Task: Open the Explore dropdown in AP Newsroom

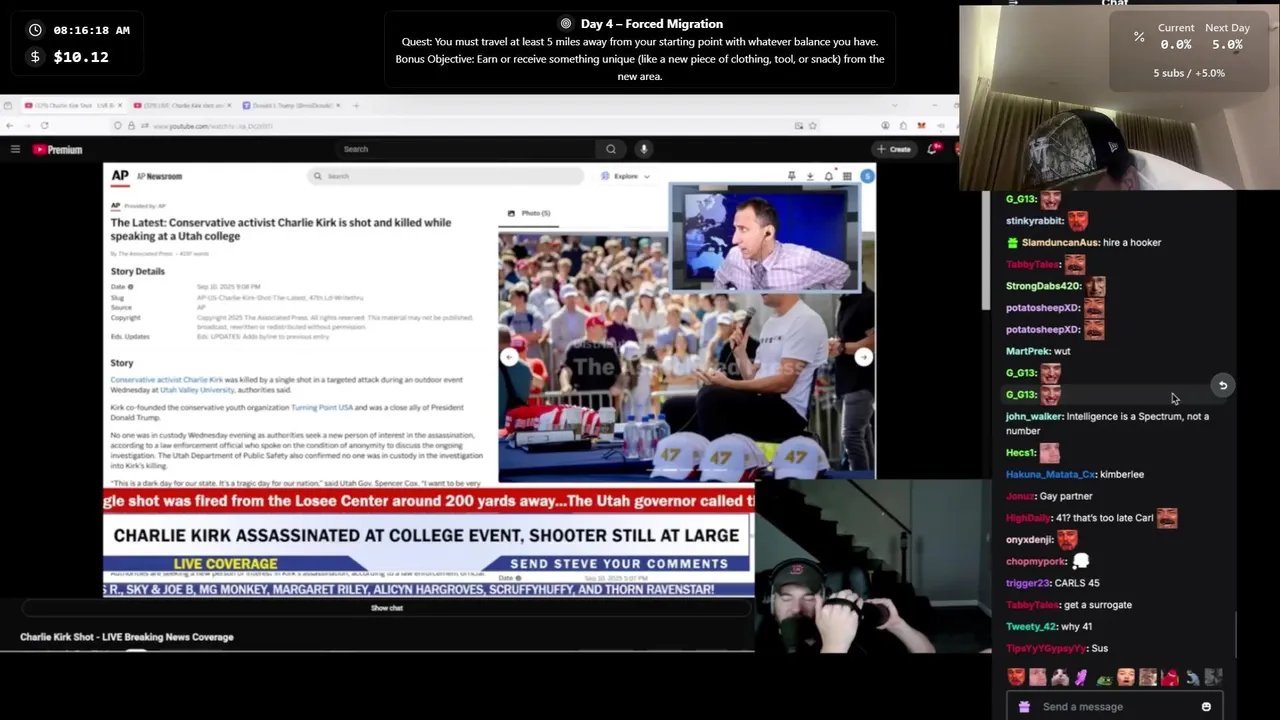Action: tap(625, 176)
